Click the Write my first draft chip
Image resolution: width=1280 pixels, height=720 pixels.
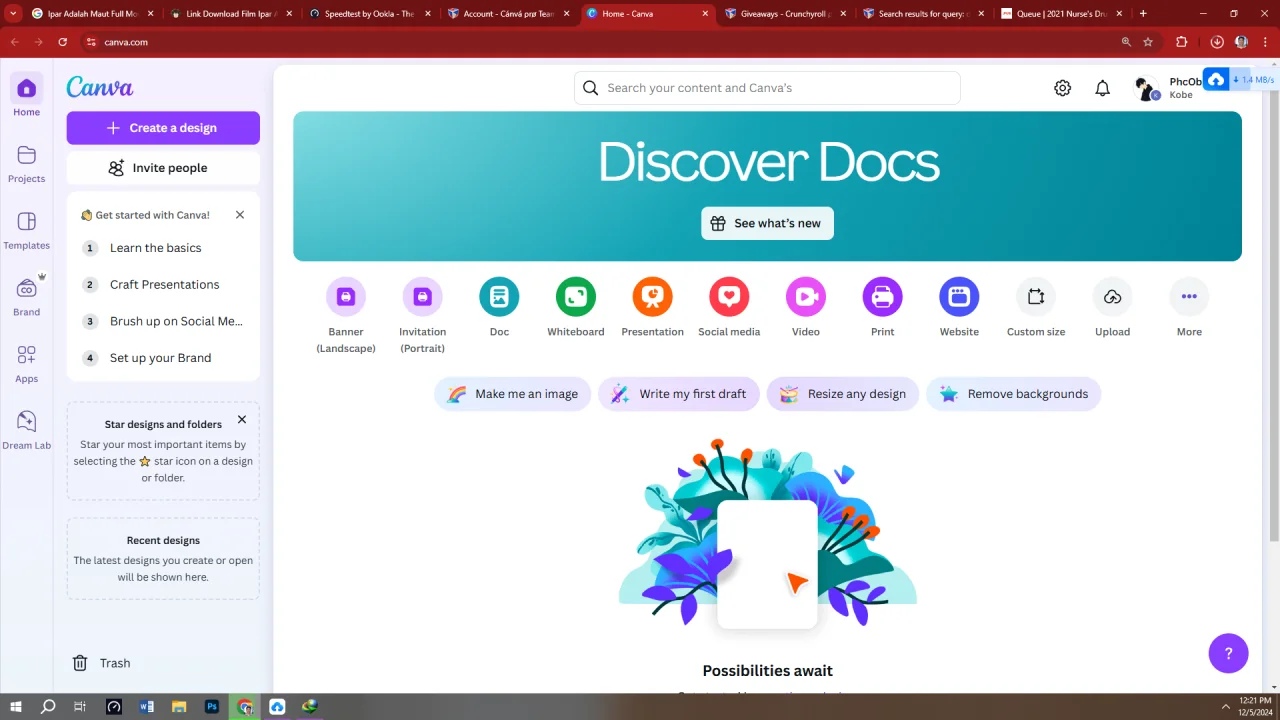click(x=679, y=394)
